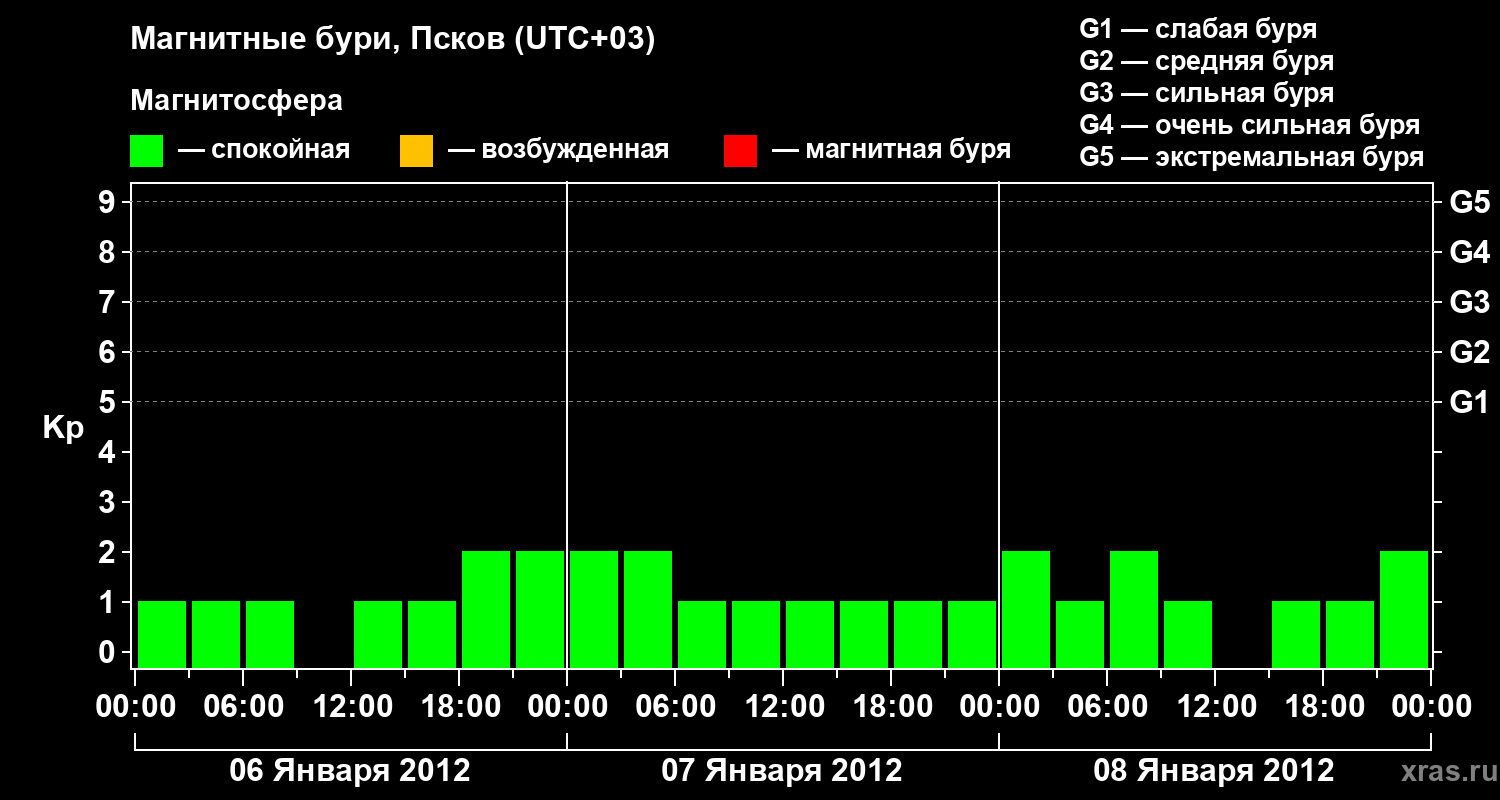
Task: Select the 'G2 — средняя буря' line
Action: coord(1207,61)
